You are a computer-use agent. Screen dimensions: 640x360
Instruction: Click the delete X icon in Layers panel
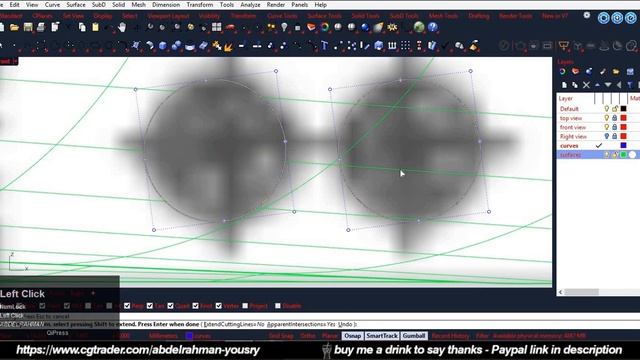coord(586,85)
